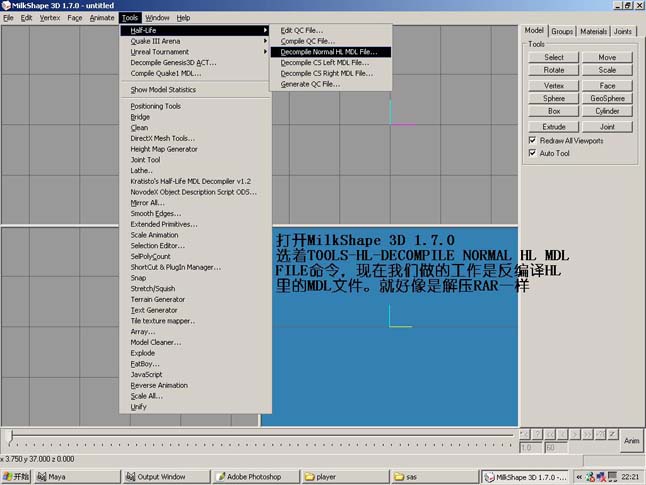Click the animation timeline slider handle

(12, 435)
